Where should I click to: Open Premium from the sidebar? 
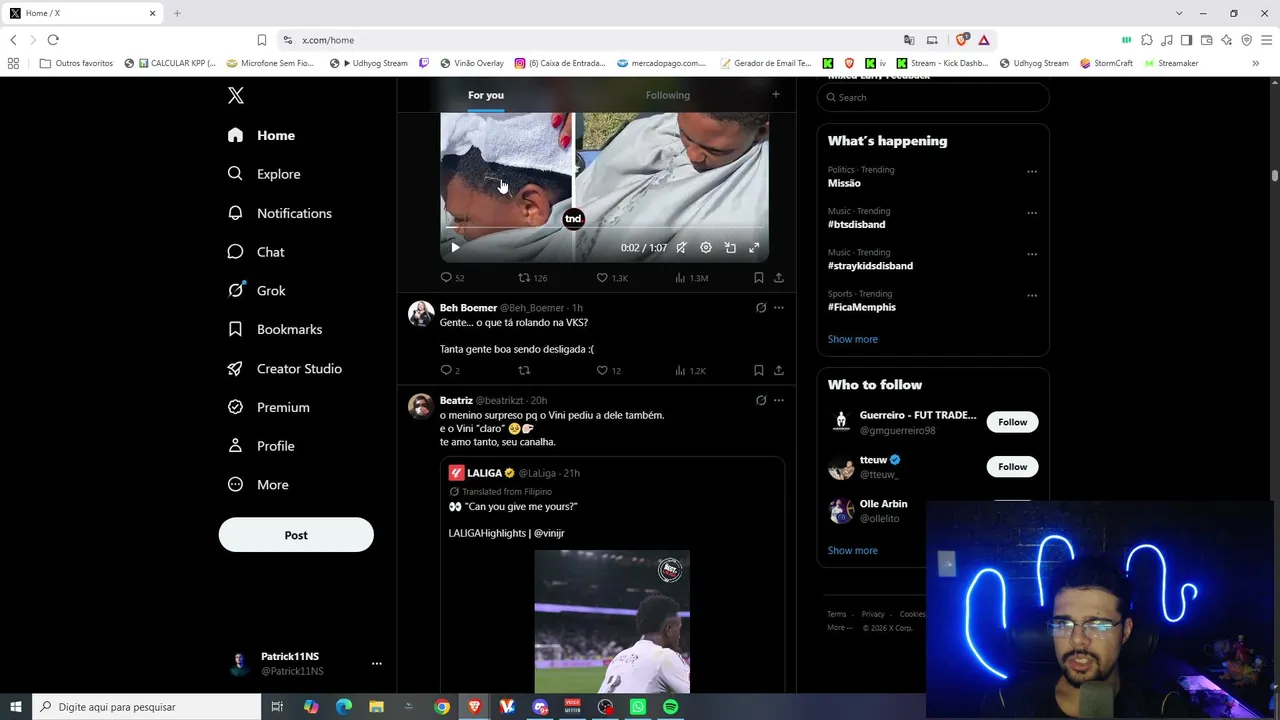(x=268, y=407)
